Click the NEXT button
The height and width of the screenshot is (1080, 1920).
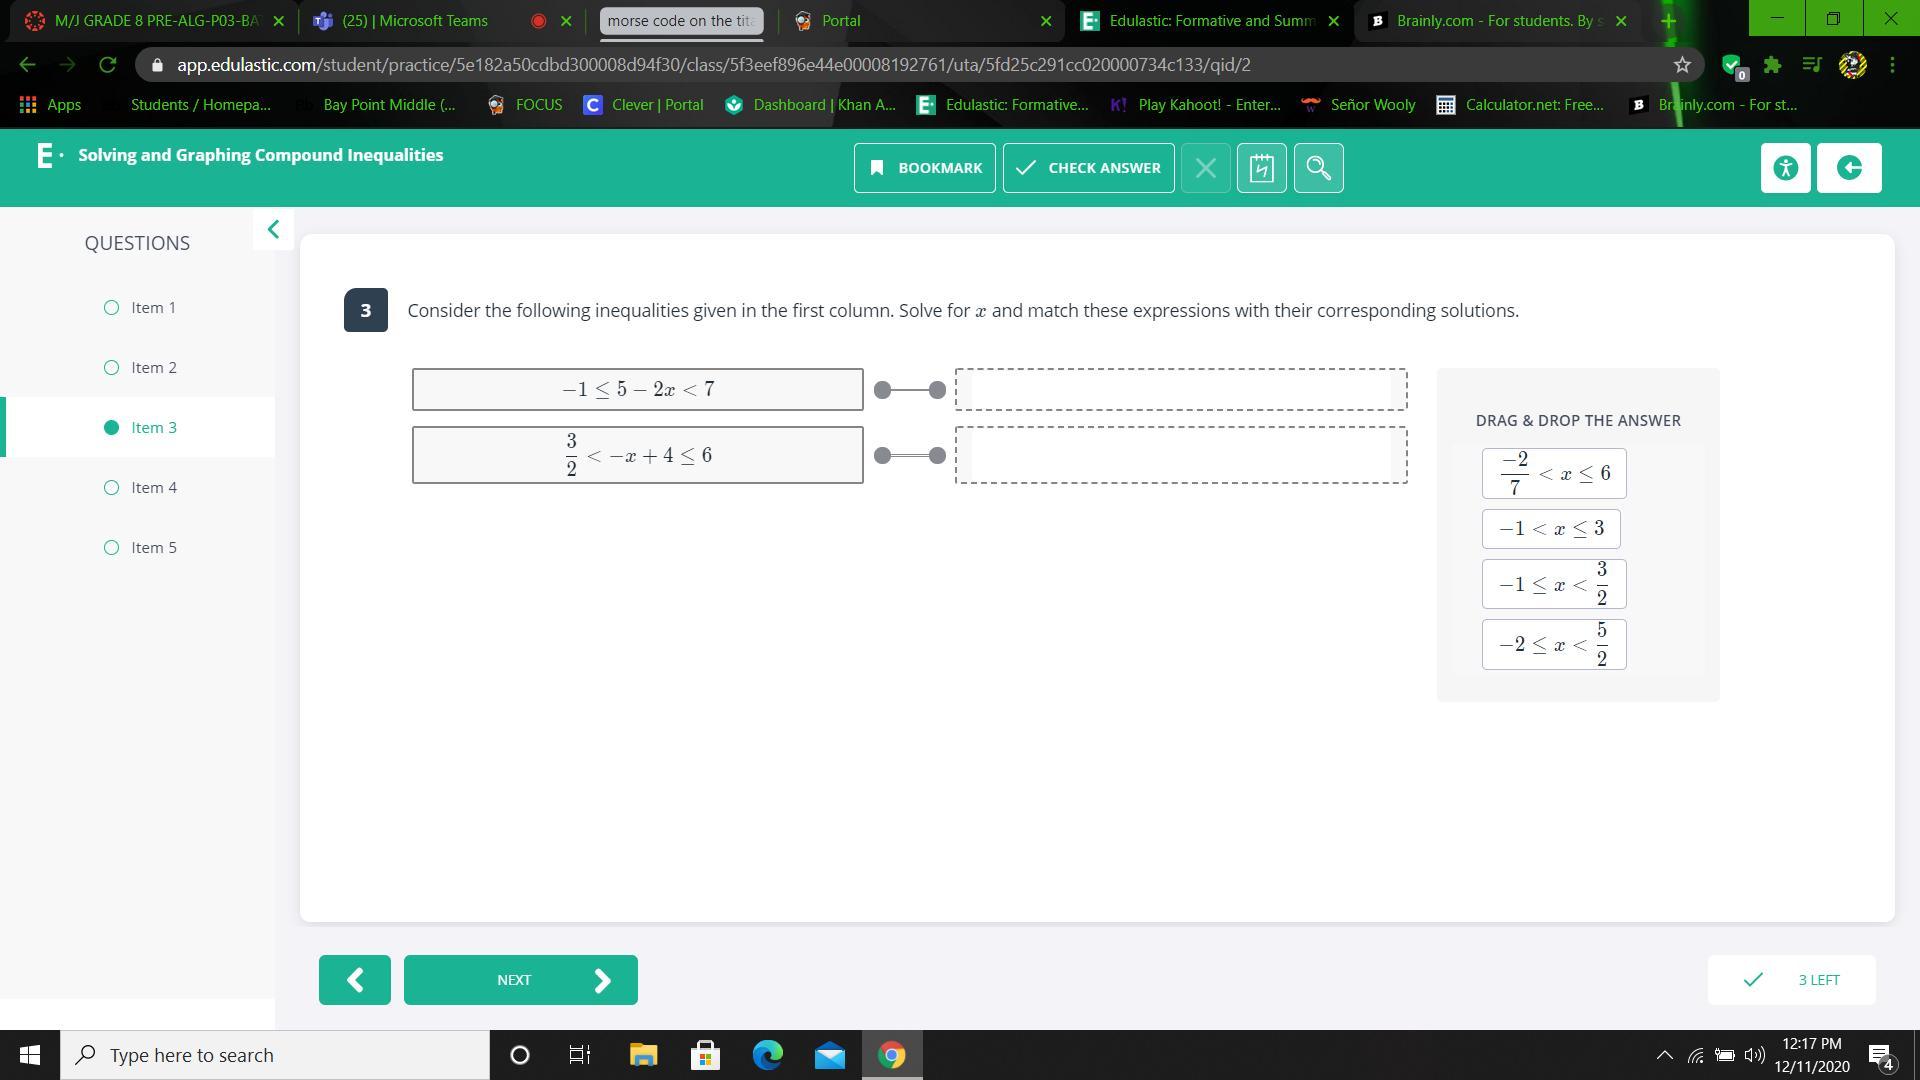pos(520,980)
